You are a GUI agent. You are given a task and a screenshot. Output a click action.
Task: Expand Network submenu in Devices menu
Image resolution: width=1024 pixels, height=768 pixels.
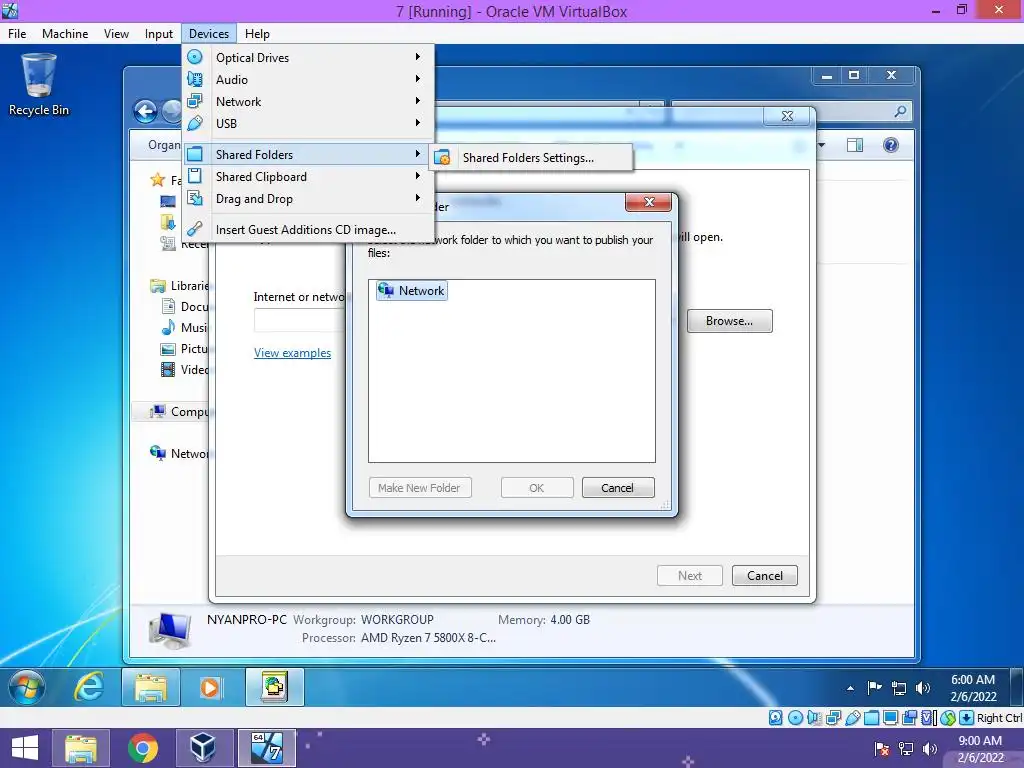[308, 102]
